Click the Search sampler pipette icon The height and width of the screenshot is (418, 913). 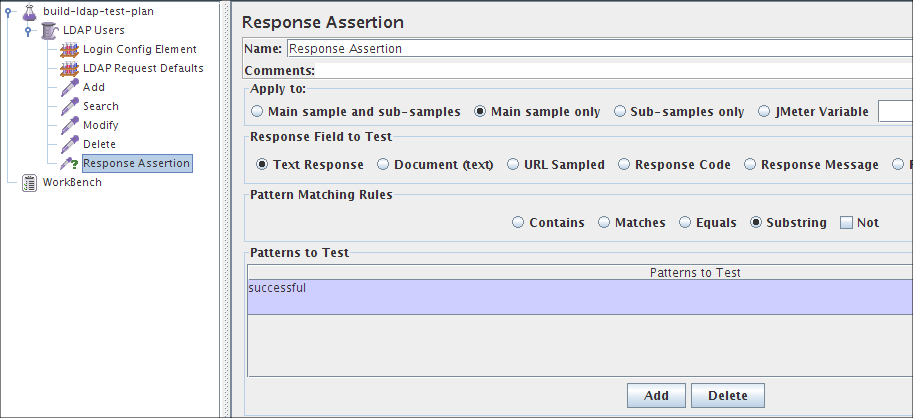(69, 106)
